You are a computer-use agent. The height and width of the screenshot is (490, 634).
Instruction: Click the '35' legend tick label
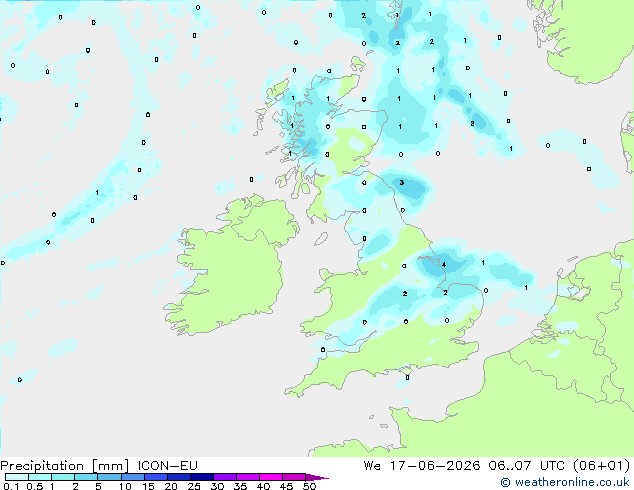pyautogui.click(x=240, y=486)
